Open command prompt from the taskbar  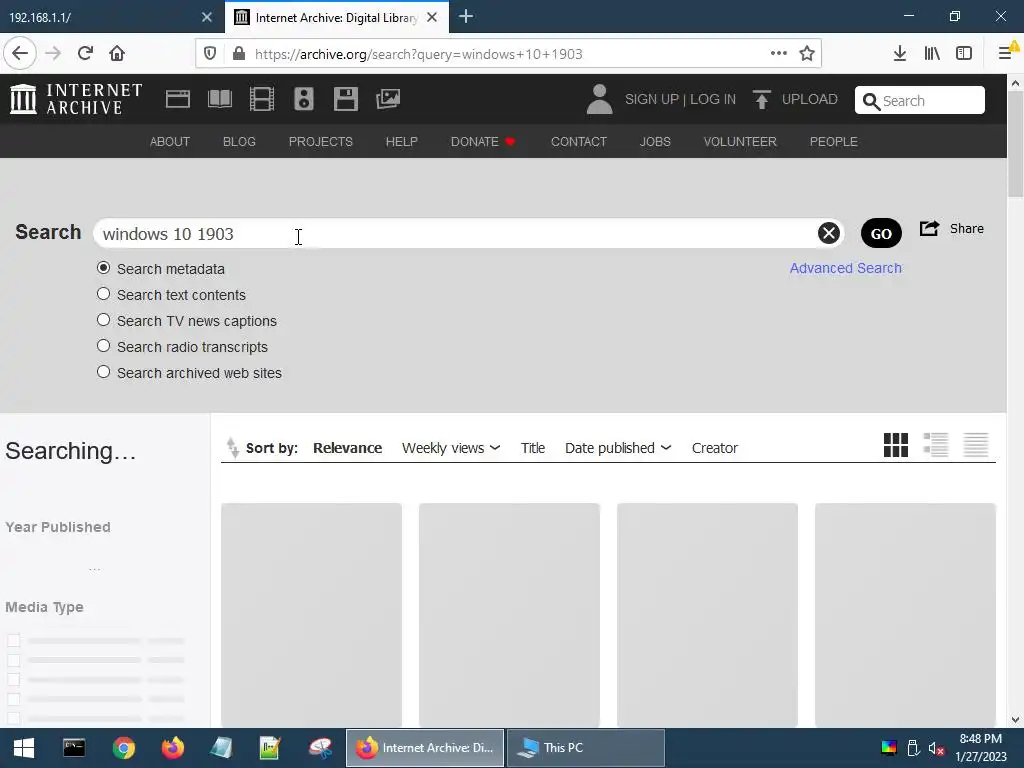[74, 748]
